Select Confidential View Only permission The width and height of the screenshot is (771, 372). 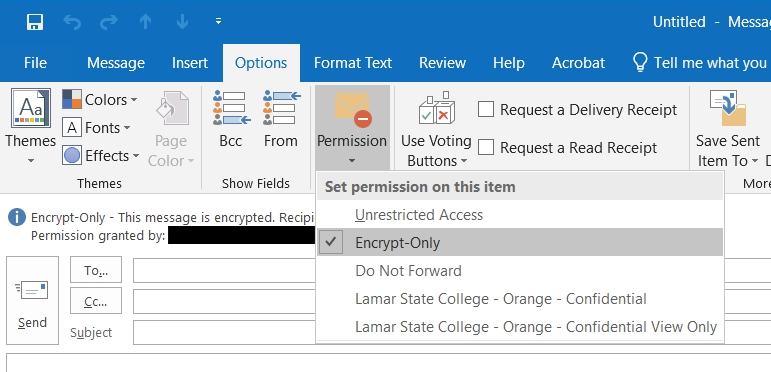click(x=520, y=327)
